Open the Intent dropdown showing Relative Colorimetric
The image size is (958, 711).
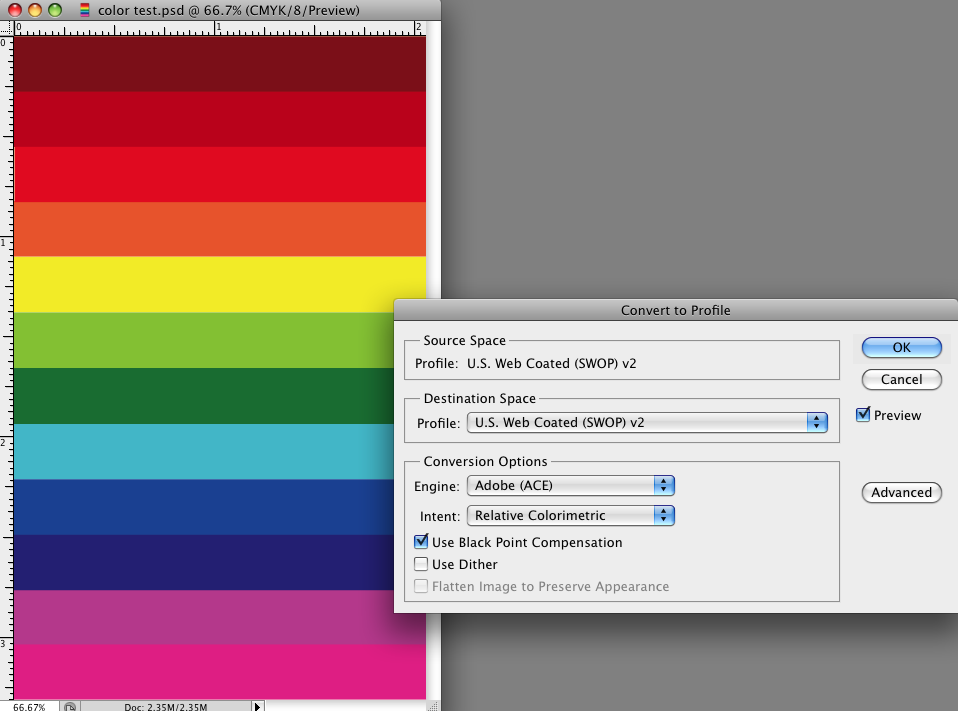(571, 516)
